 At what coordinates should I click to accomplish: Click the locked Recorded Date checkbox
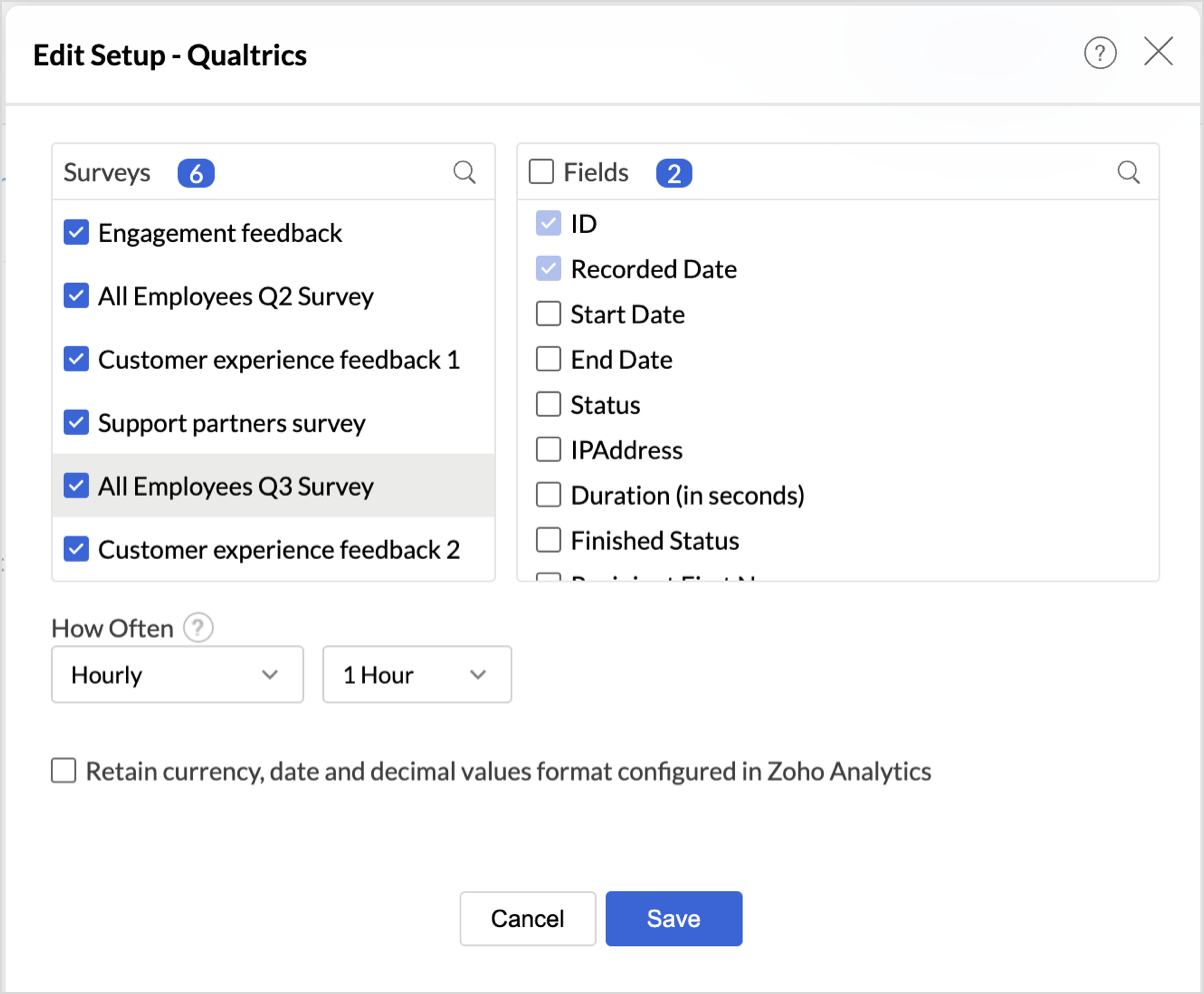pos(548,269)
